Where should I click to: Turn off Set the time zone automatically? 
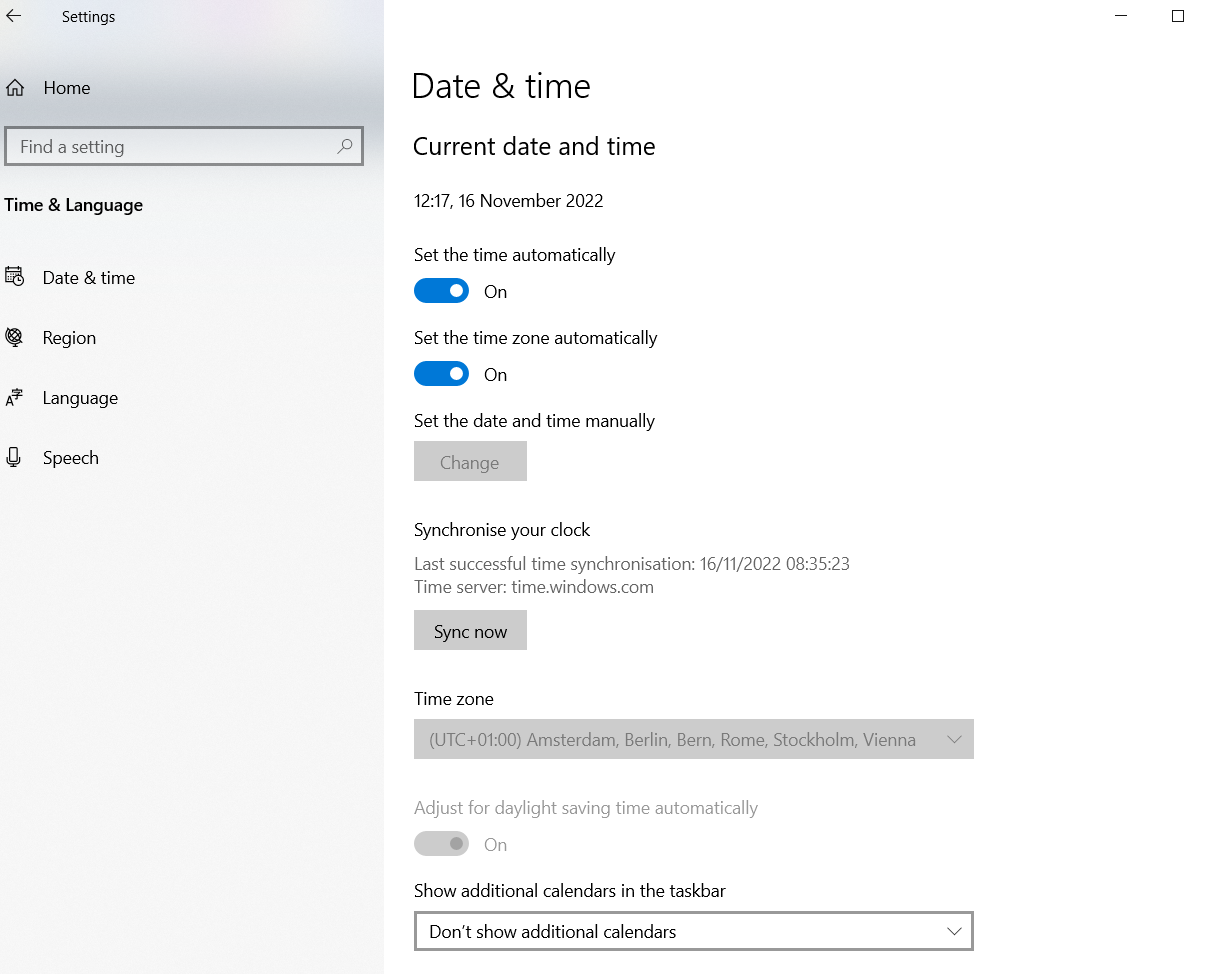[x=441, y=374]
